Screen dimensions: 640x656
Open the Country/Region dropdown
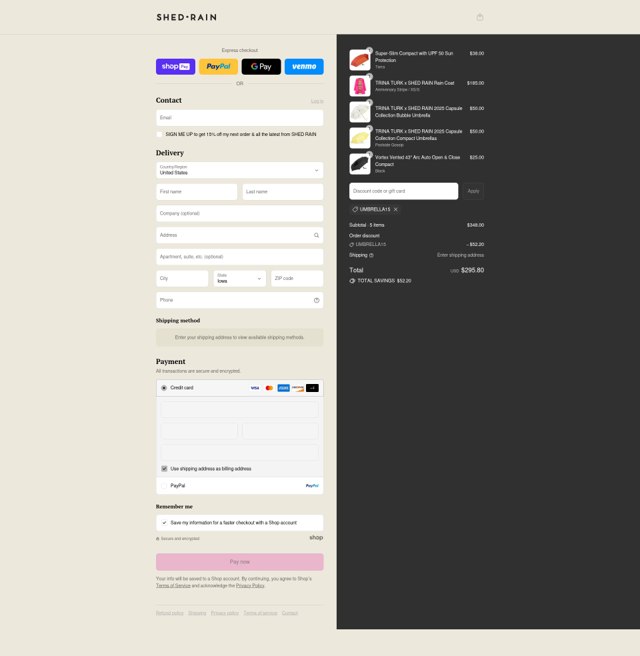pos(240,170)
